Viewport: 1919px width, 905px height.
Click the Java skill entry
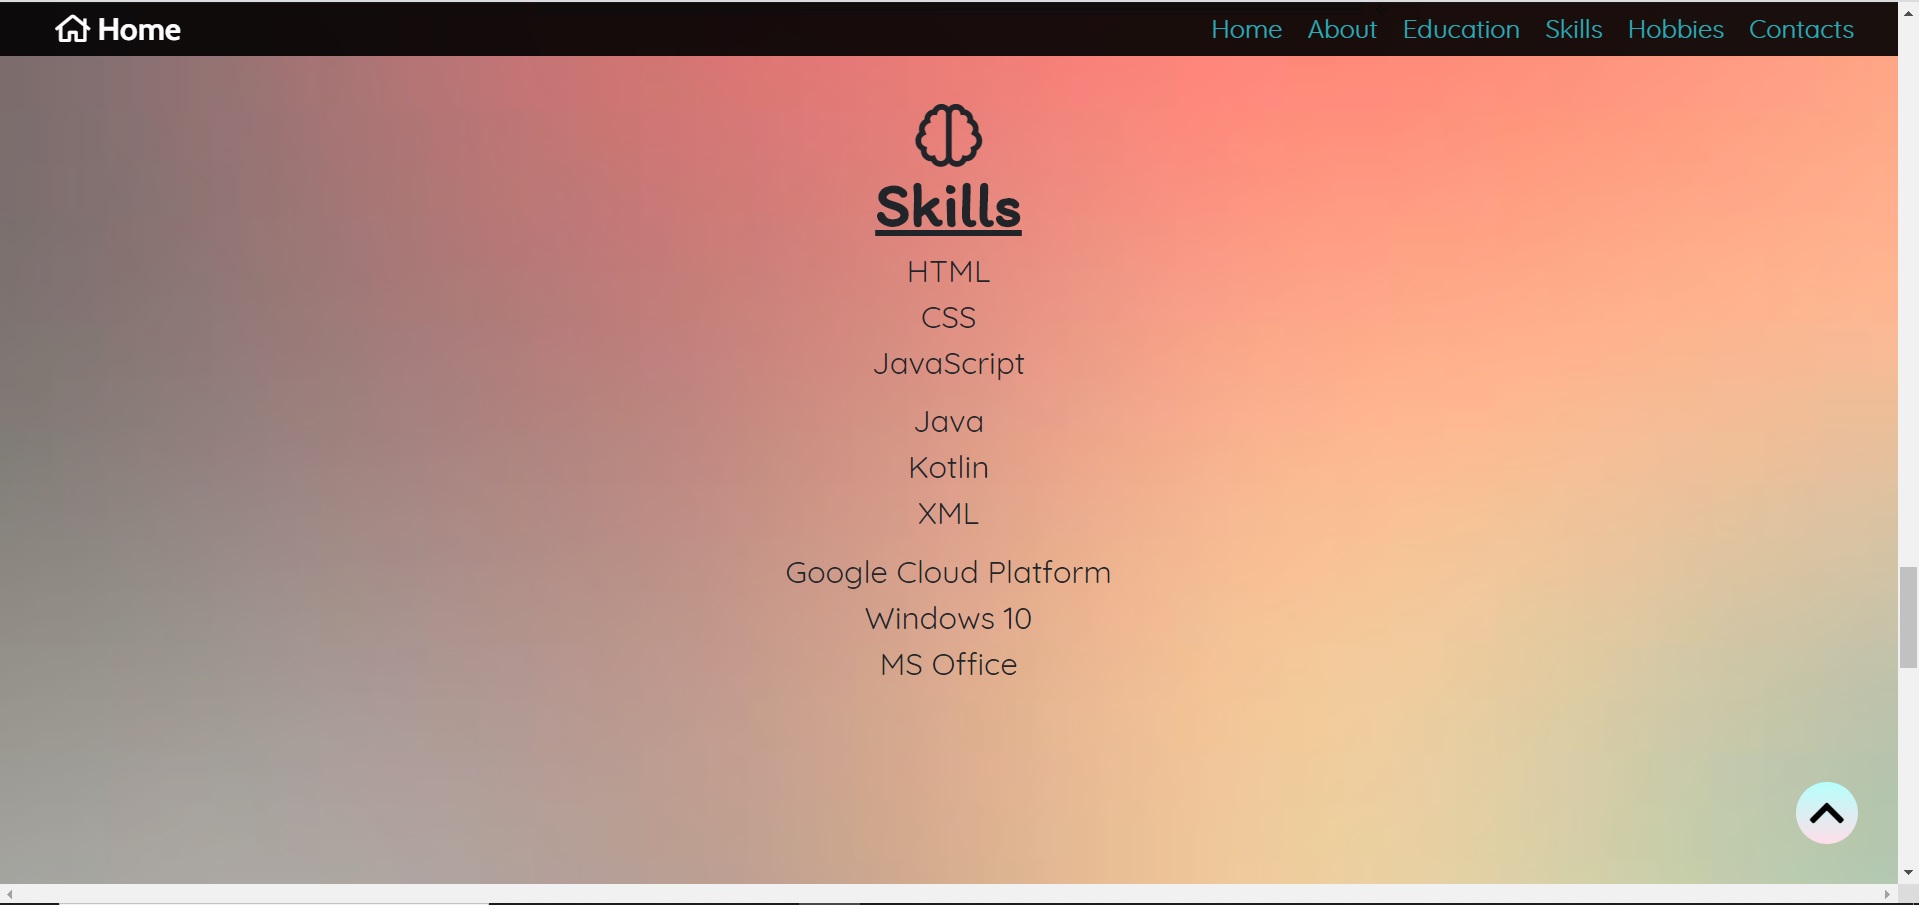948,422
